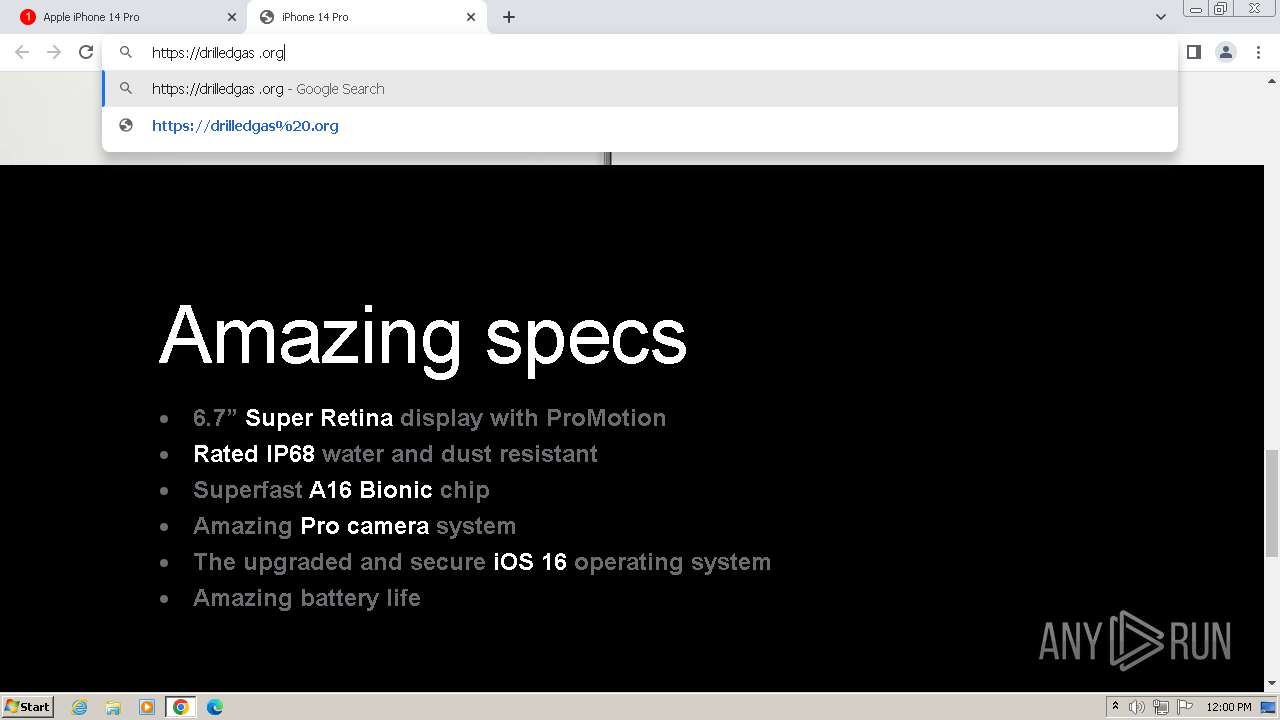Click the Windows Start button

[x=28, y=706]
